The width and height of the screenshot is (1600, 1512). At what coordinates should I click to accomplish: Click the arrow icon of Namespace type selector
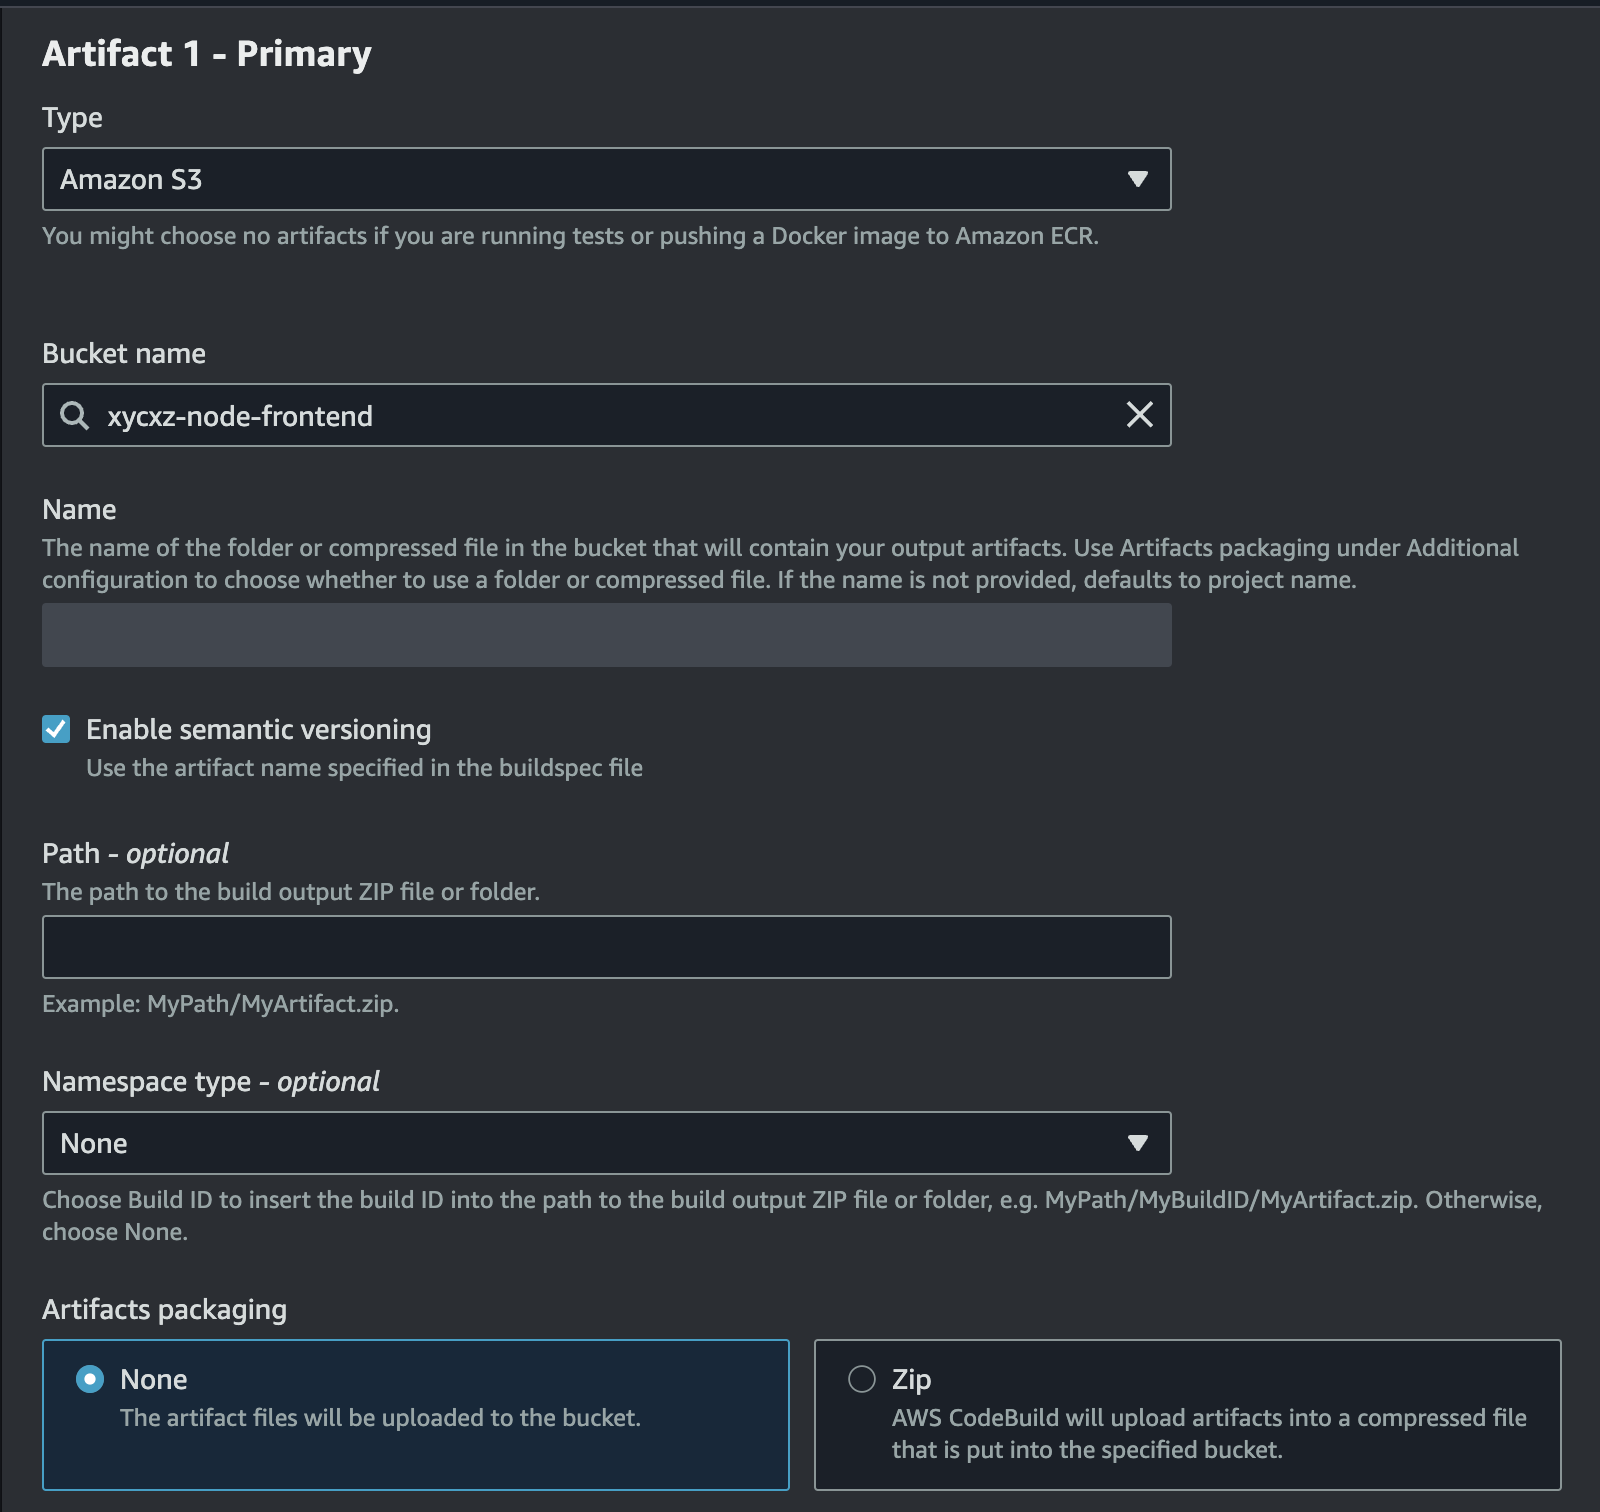coord(1137,1143)
